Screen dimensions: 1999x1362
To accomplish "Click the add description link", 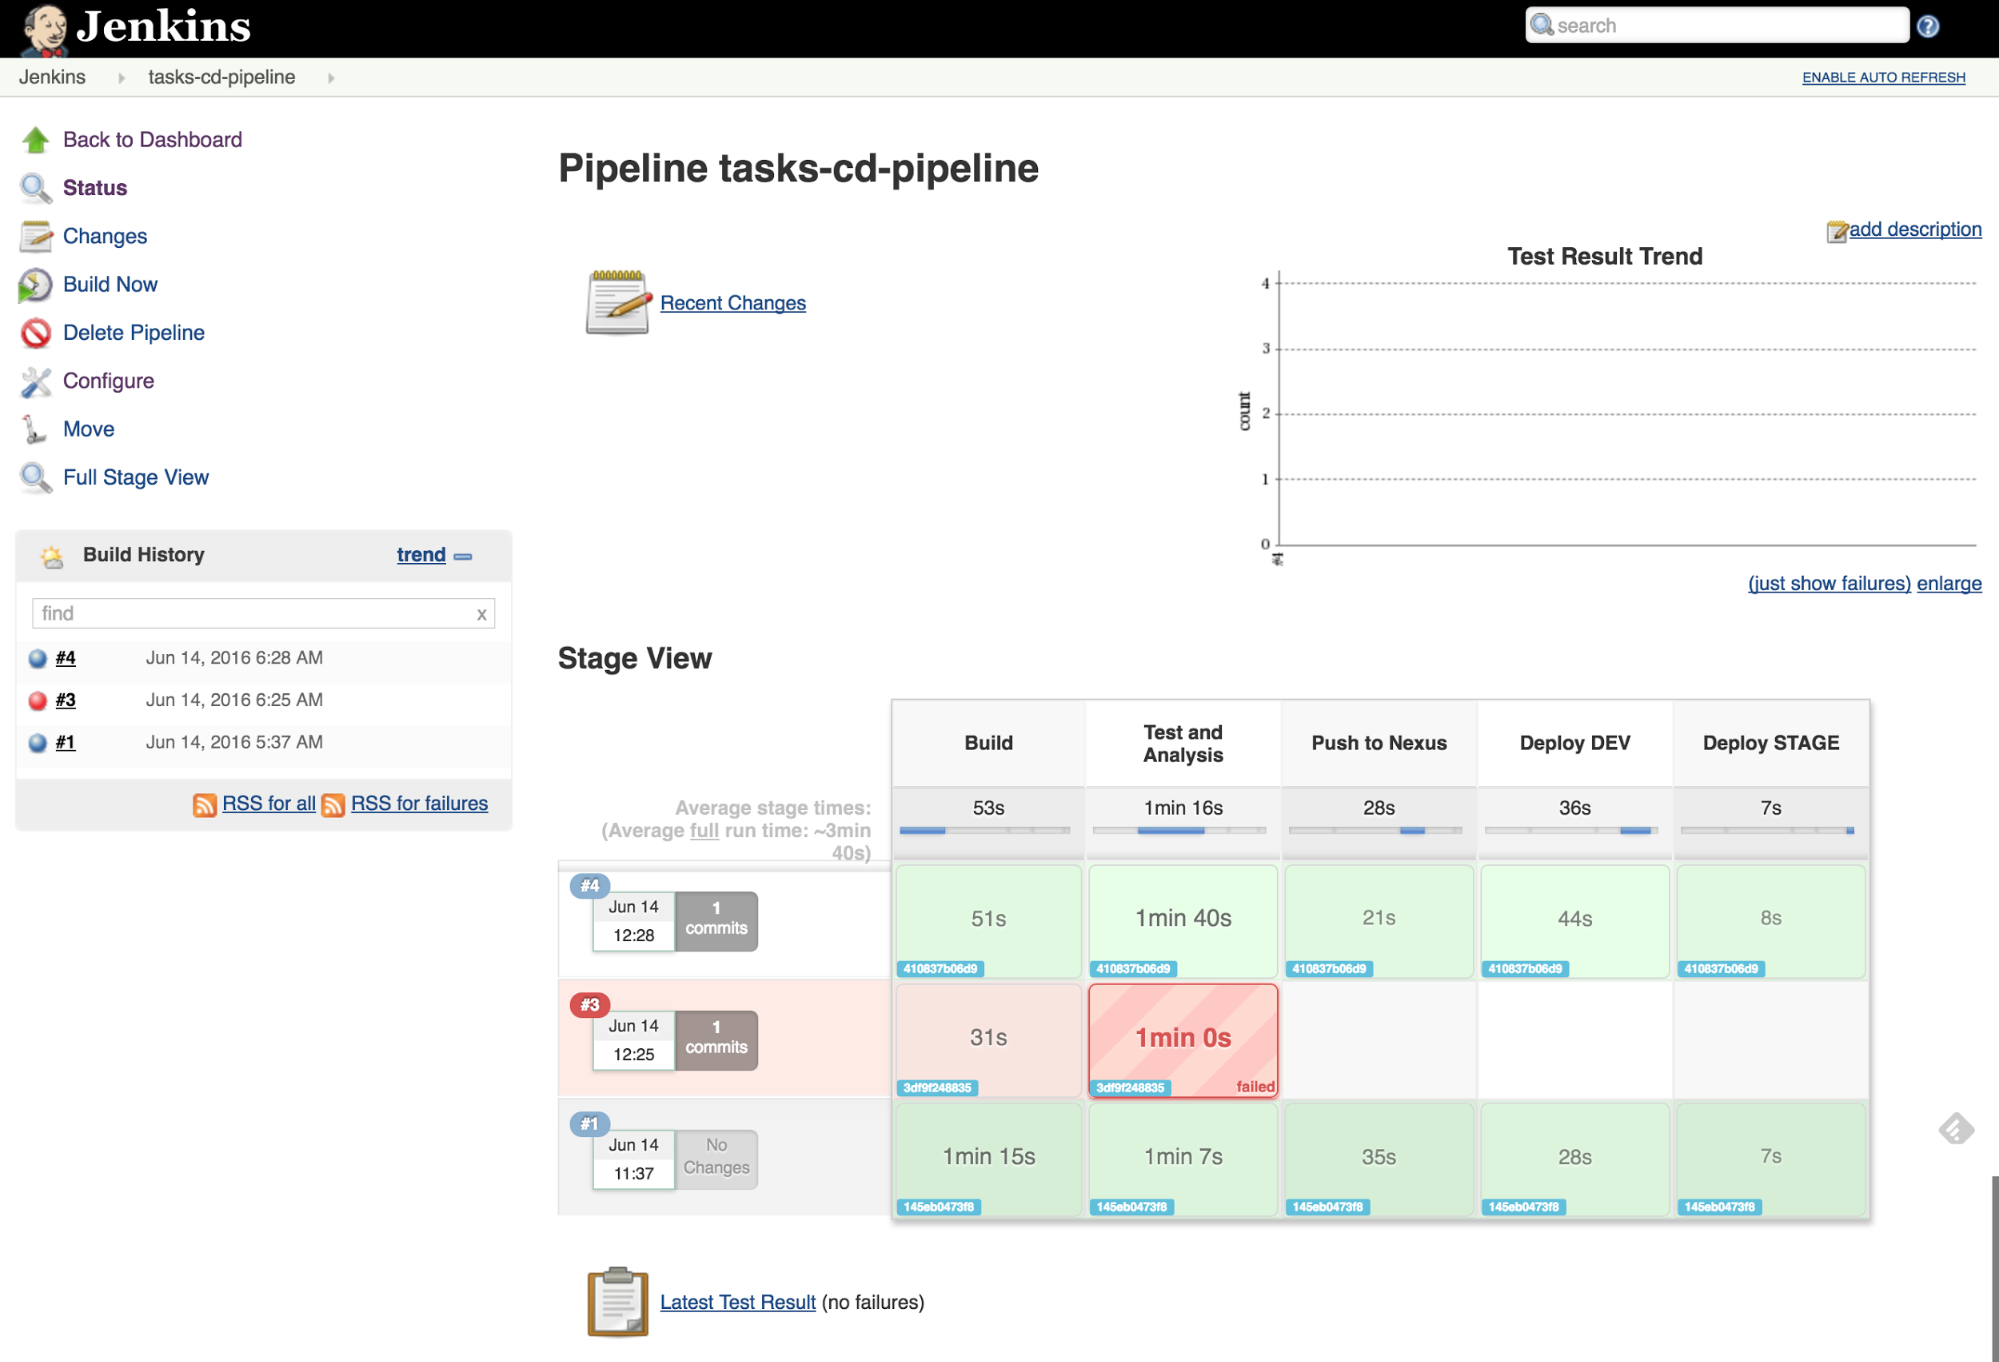I will (1914, 229).
